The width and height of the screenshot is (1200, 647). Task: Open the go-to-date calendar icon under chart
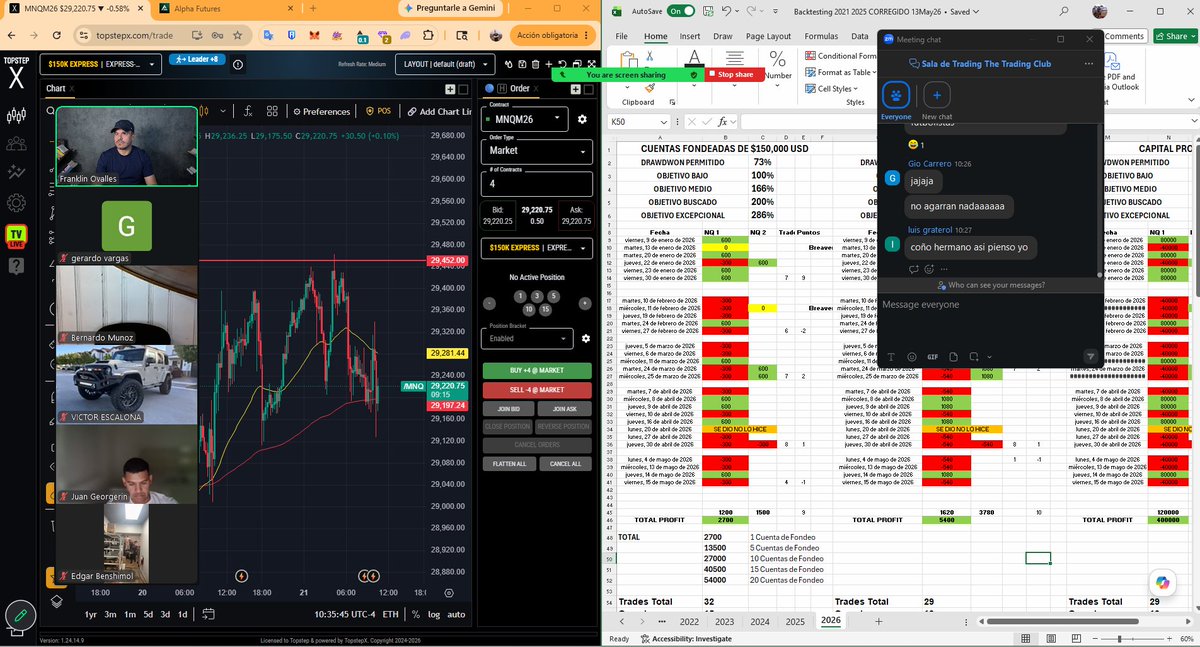(208, 614)
